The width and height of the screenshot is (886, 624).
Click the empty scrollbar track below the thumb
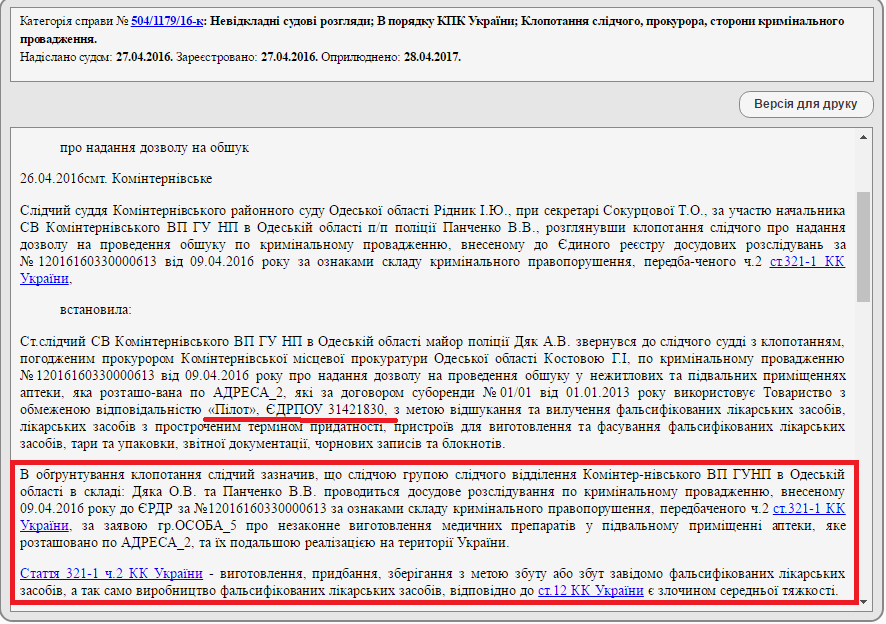(x=863, y=450)
